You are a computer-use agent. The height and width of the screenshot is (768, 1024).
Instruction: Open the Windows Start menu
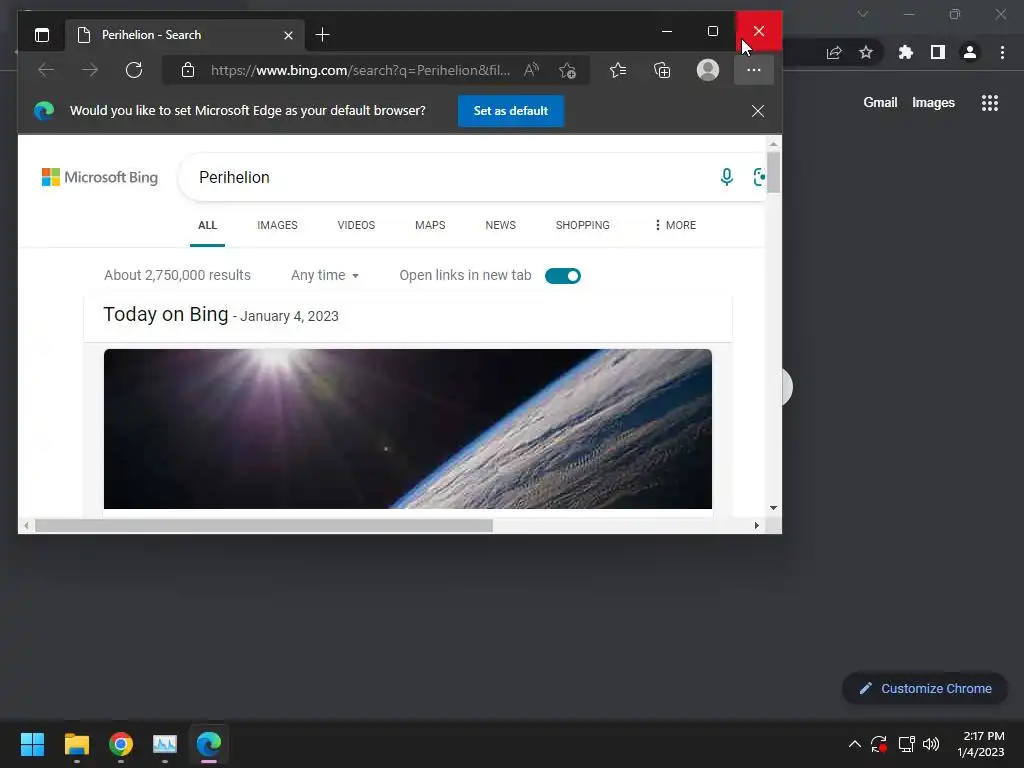[32, 744]
